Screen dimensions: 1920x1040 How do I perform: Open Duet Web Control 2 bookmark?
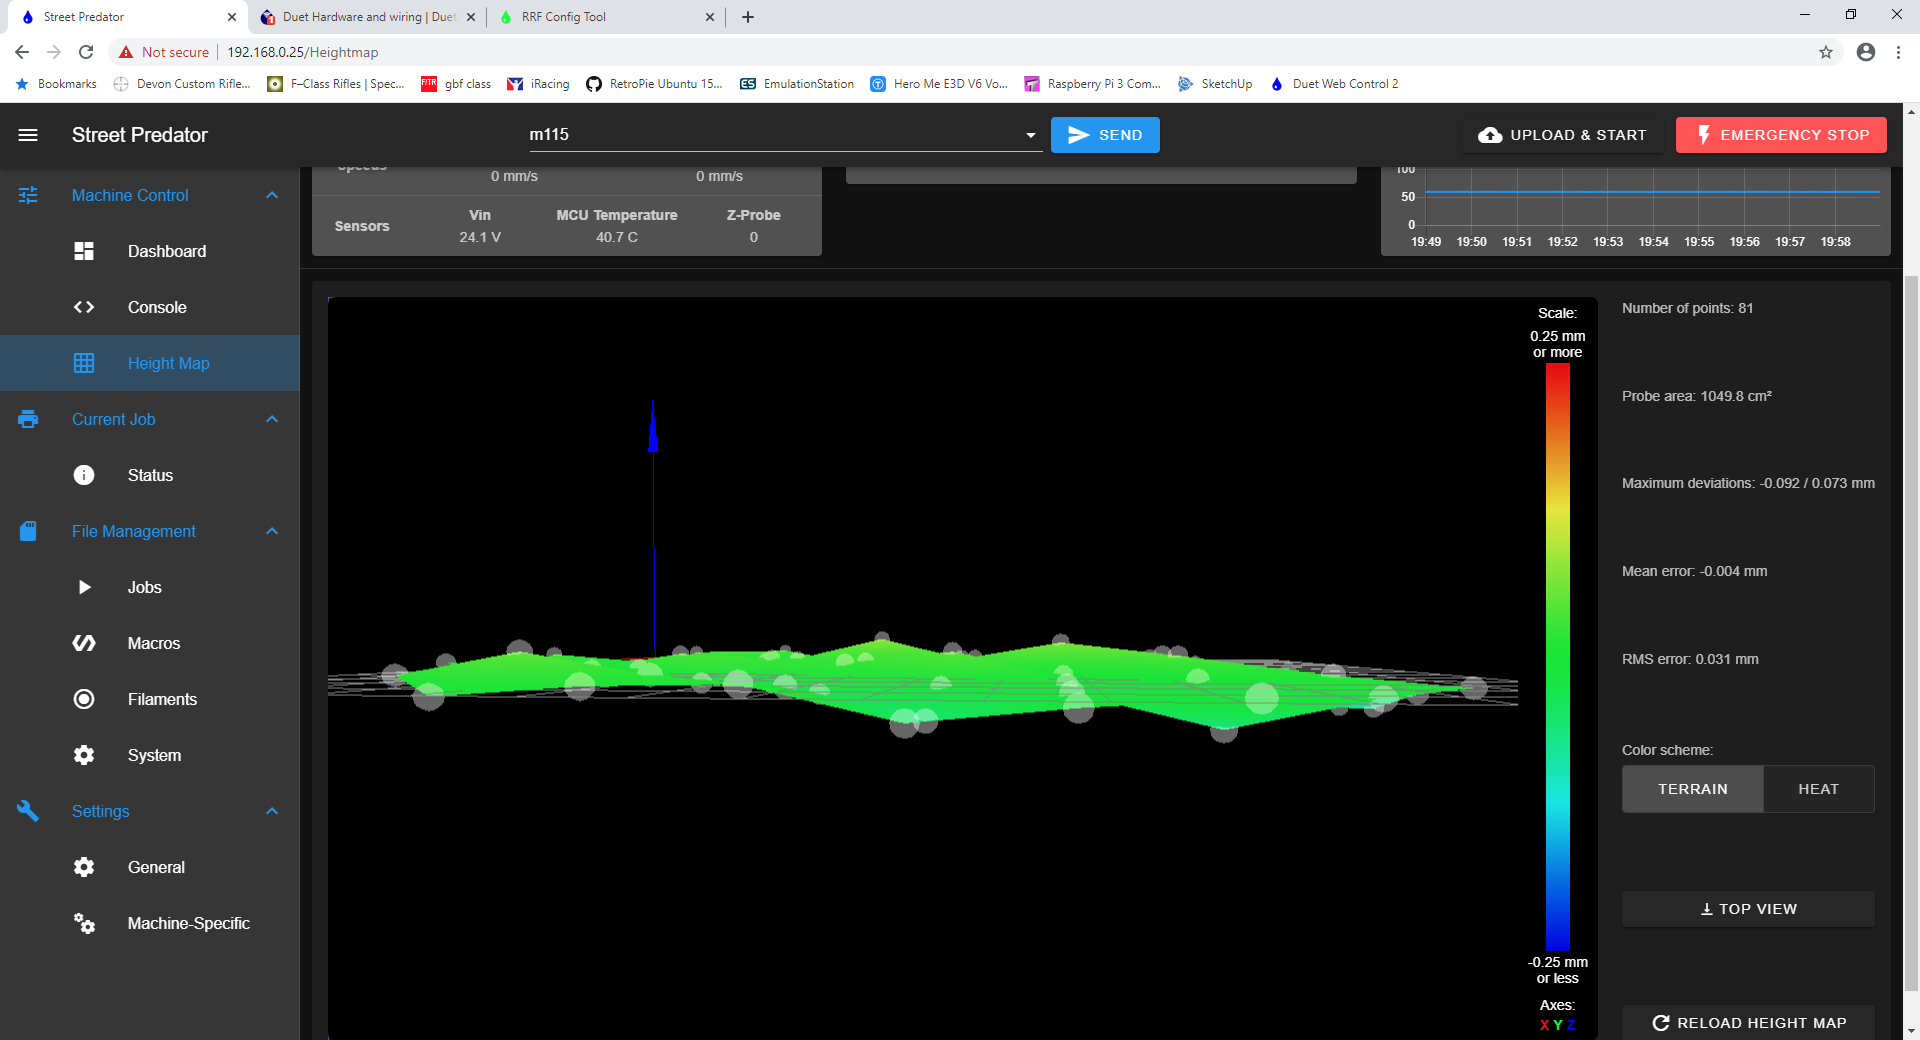1334,84
